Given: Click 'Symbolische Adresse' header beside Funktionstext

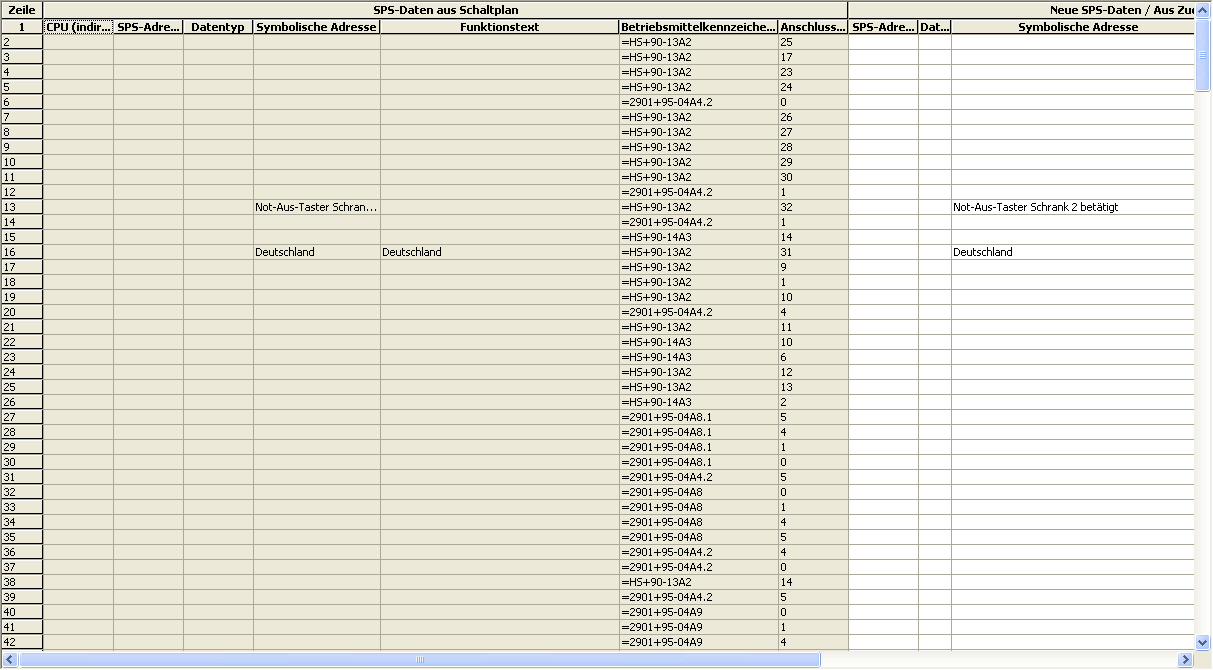Looking at the screenshot, I should click(316, 27).
